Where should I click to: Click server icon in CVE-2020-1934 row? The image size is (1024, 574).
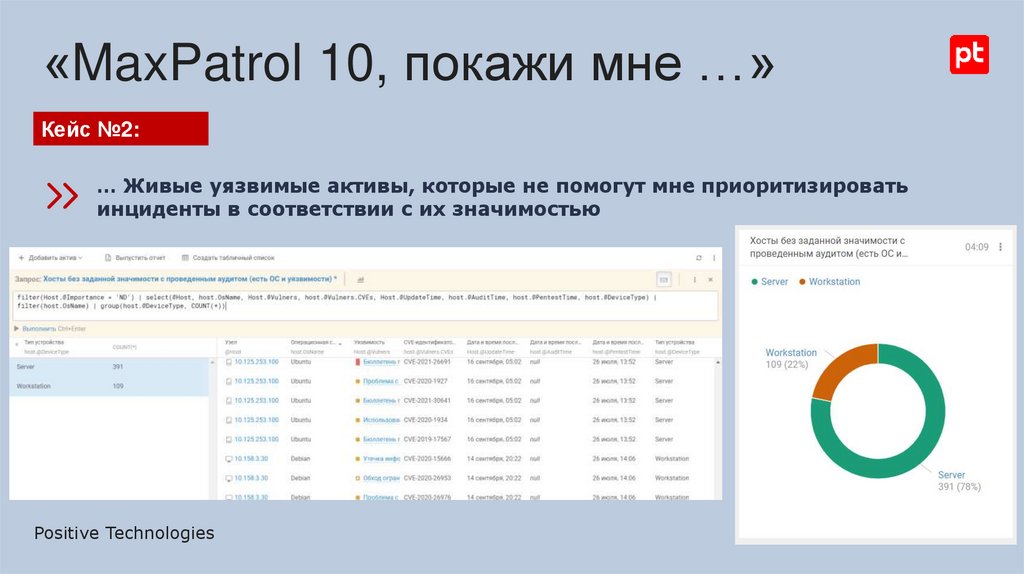tap(229, 421)
